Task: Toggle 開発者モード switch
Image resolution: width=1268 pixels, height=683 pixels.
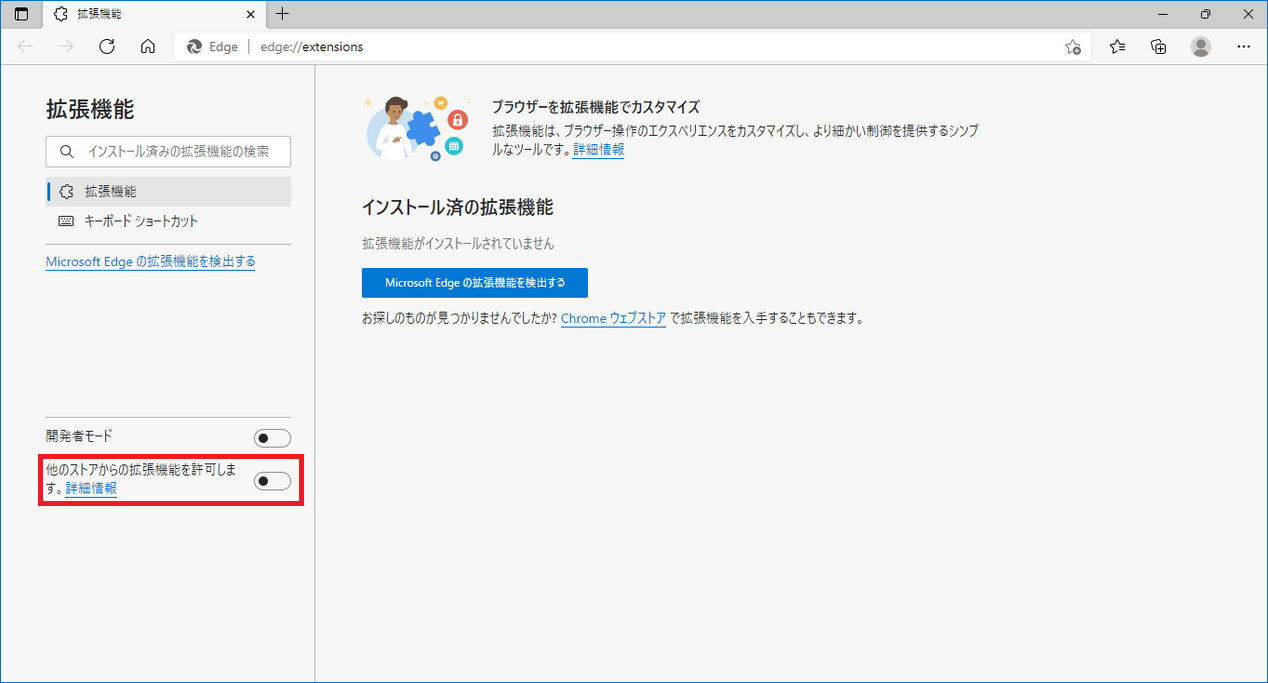Action: coord(272,438)
